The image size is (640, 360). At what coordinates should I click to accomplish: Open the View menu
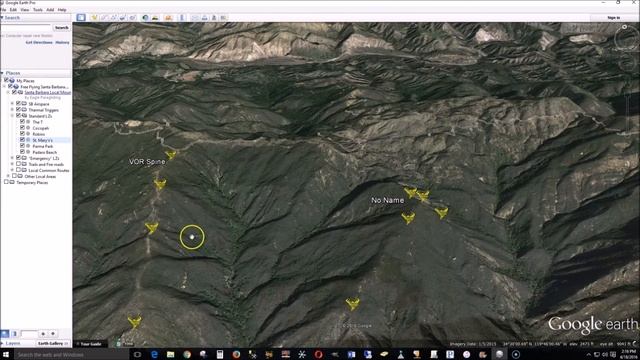click(25, 9)
